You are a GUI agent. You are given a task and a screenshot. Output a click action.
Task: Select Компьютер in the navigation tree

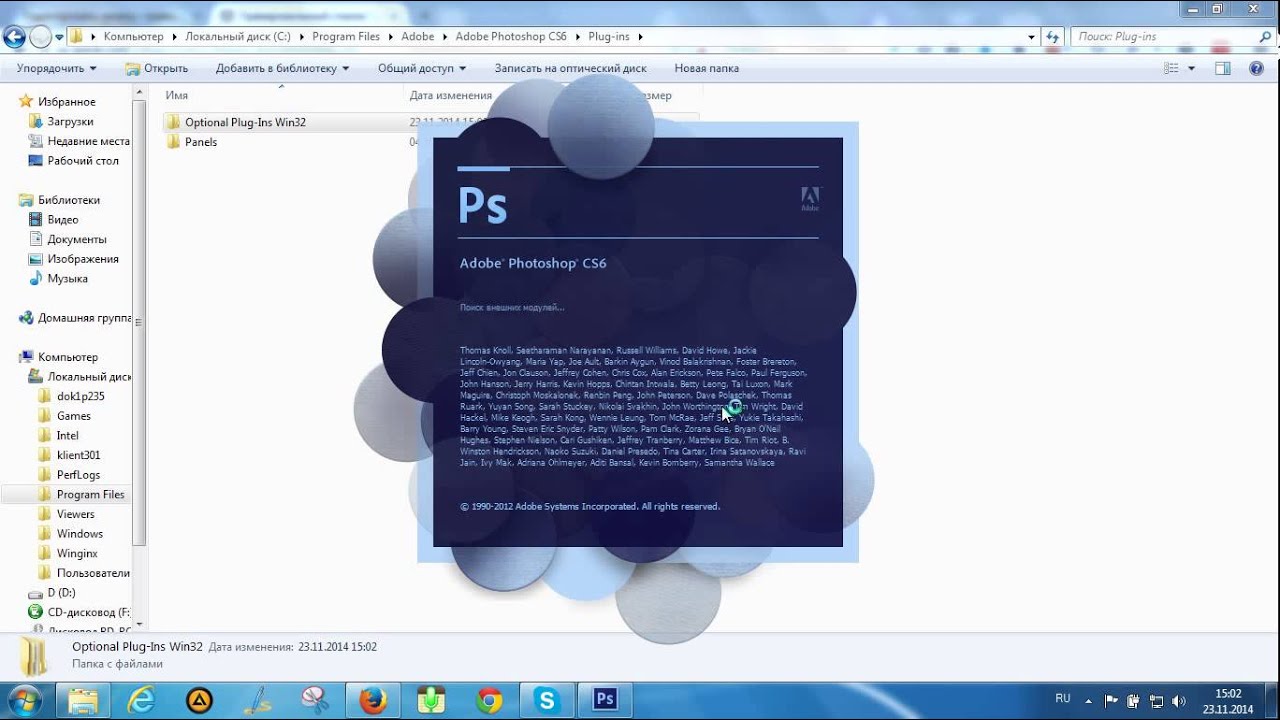(x=68, y=357)
